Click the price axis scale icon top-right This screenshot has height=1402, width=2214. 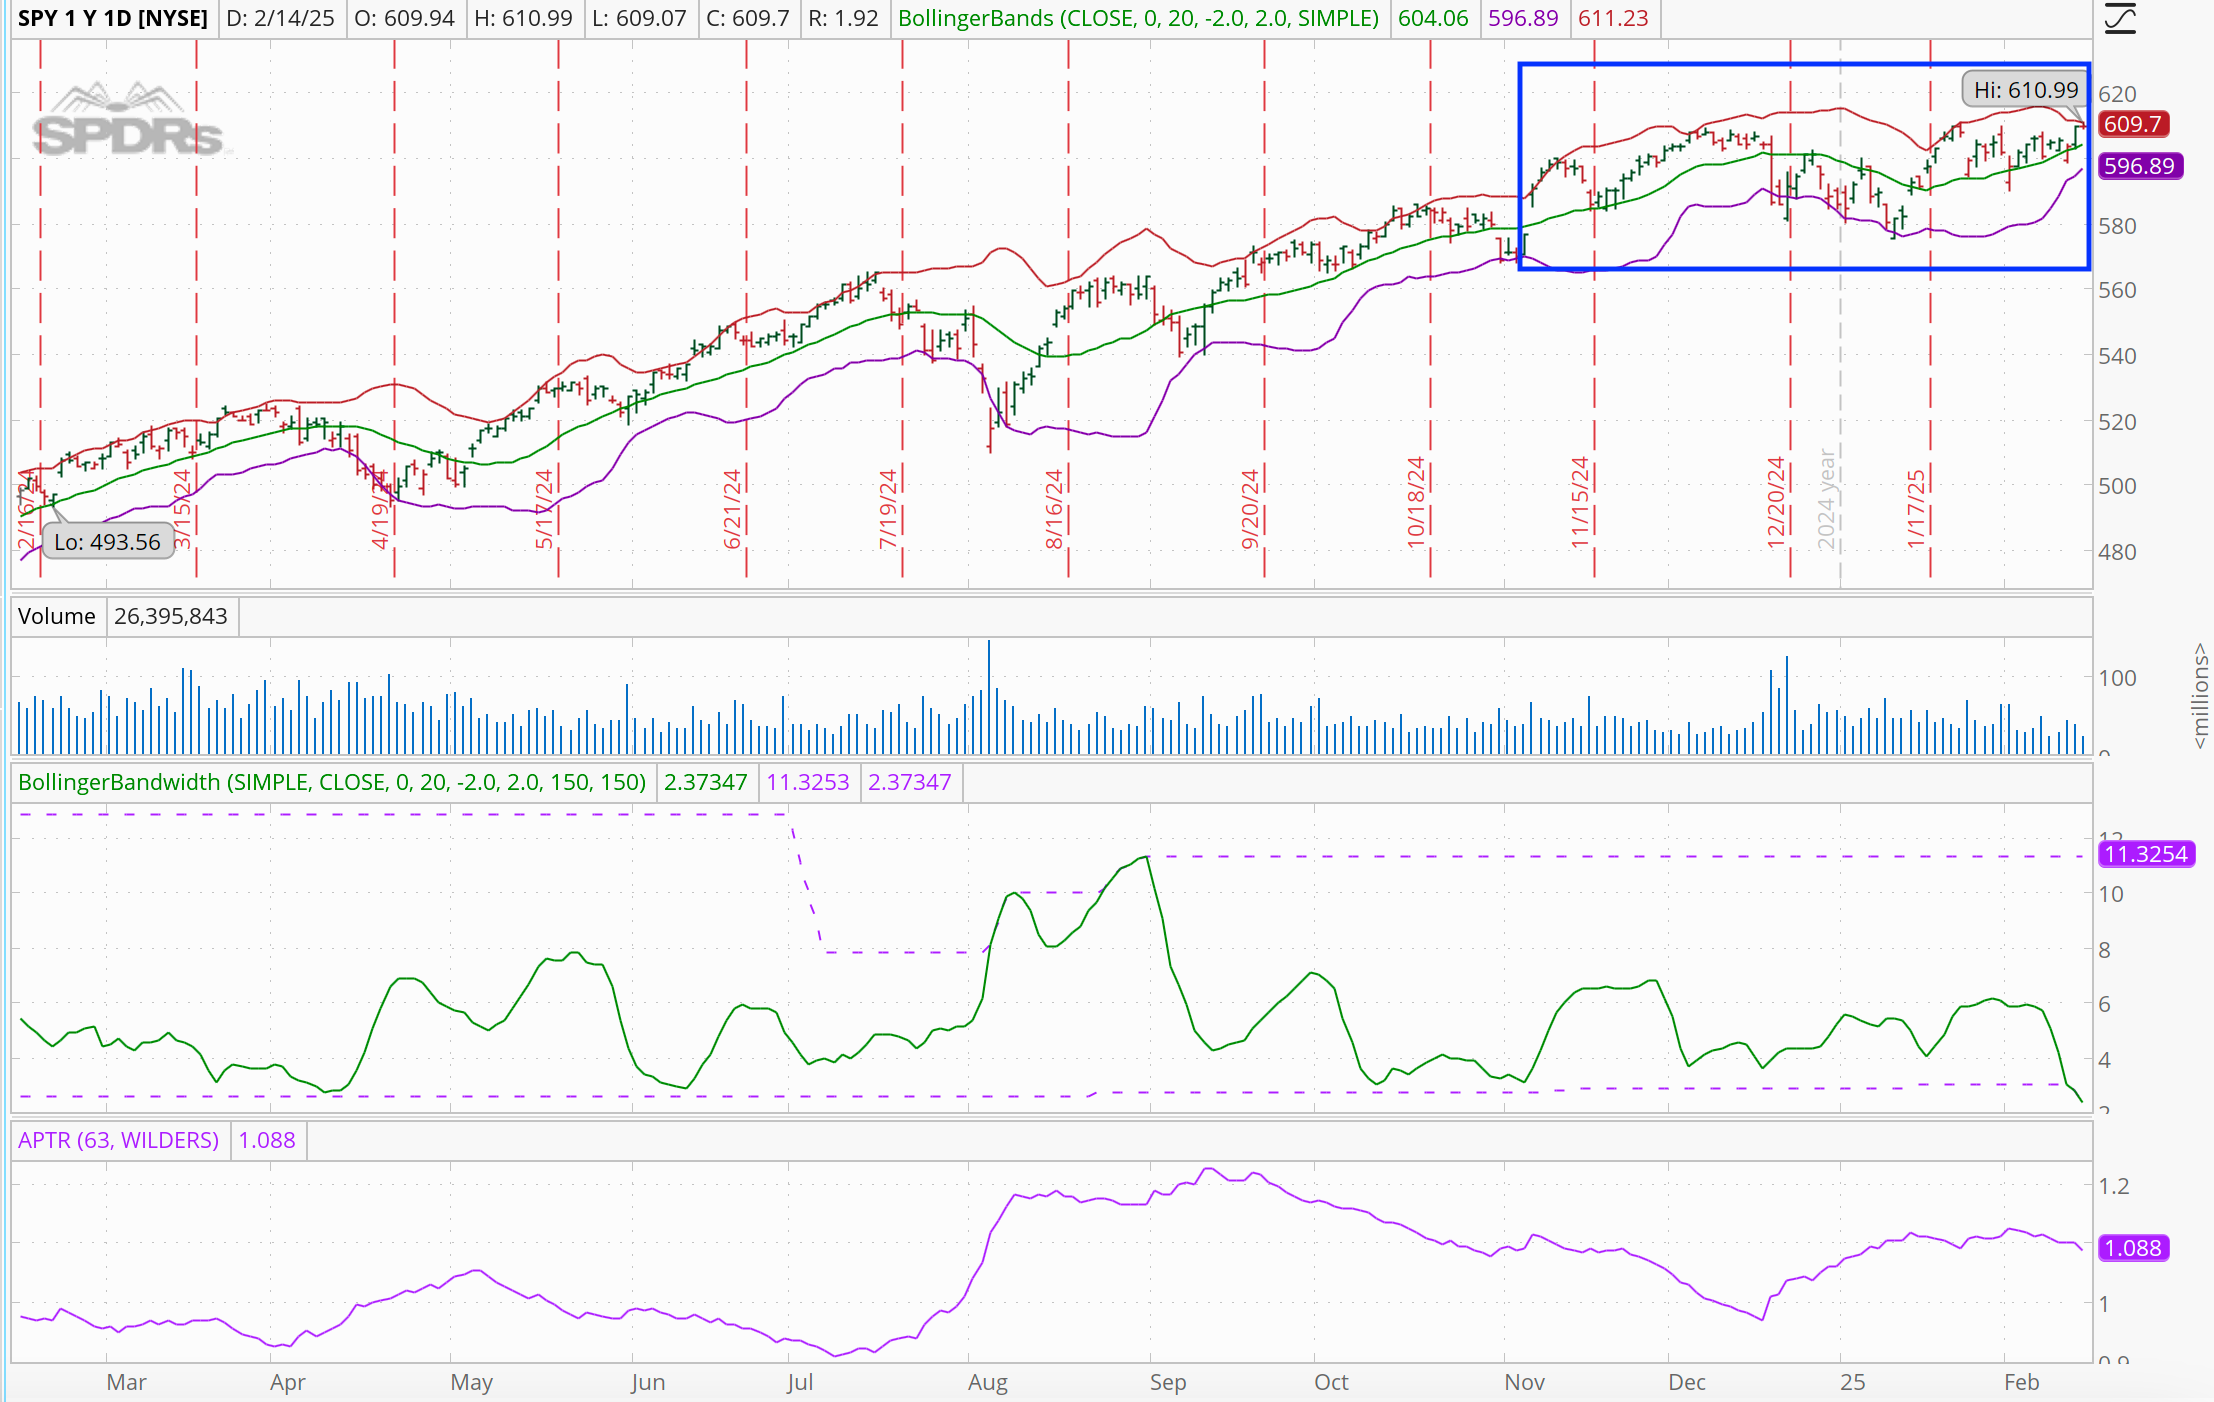pos(2119,18)
